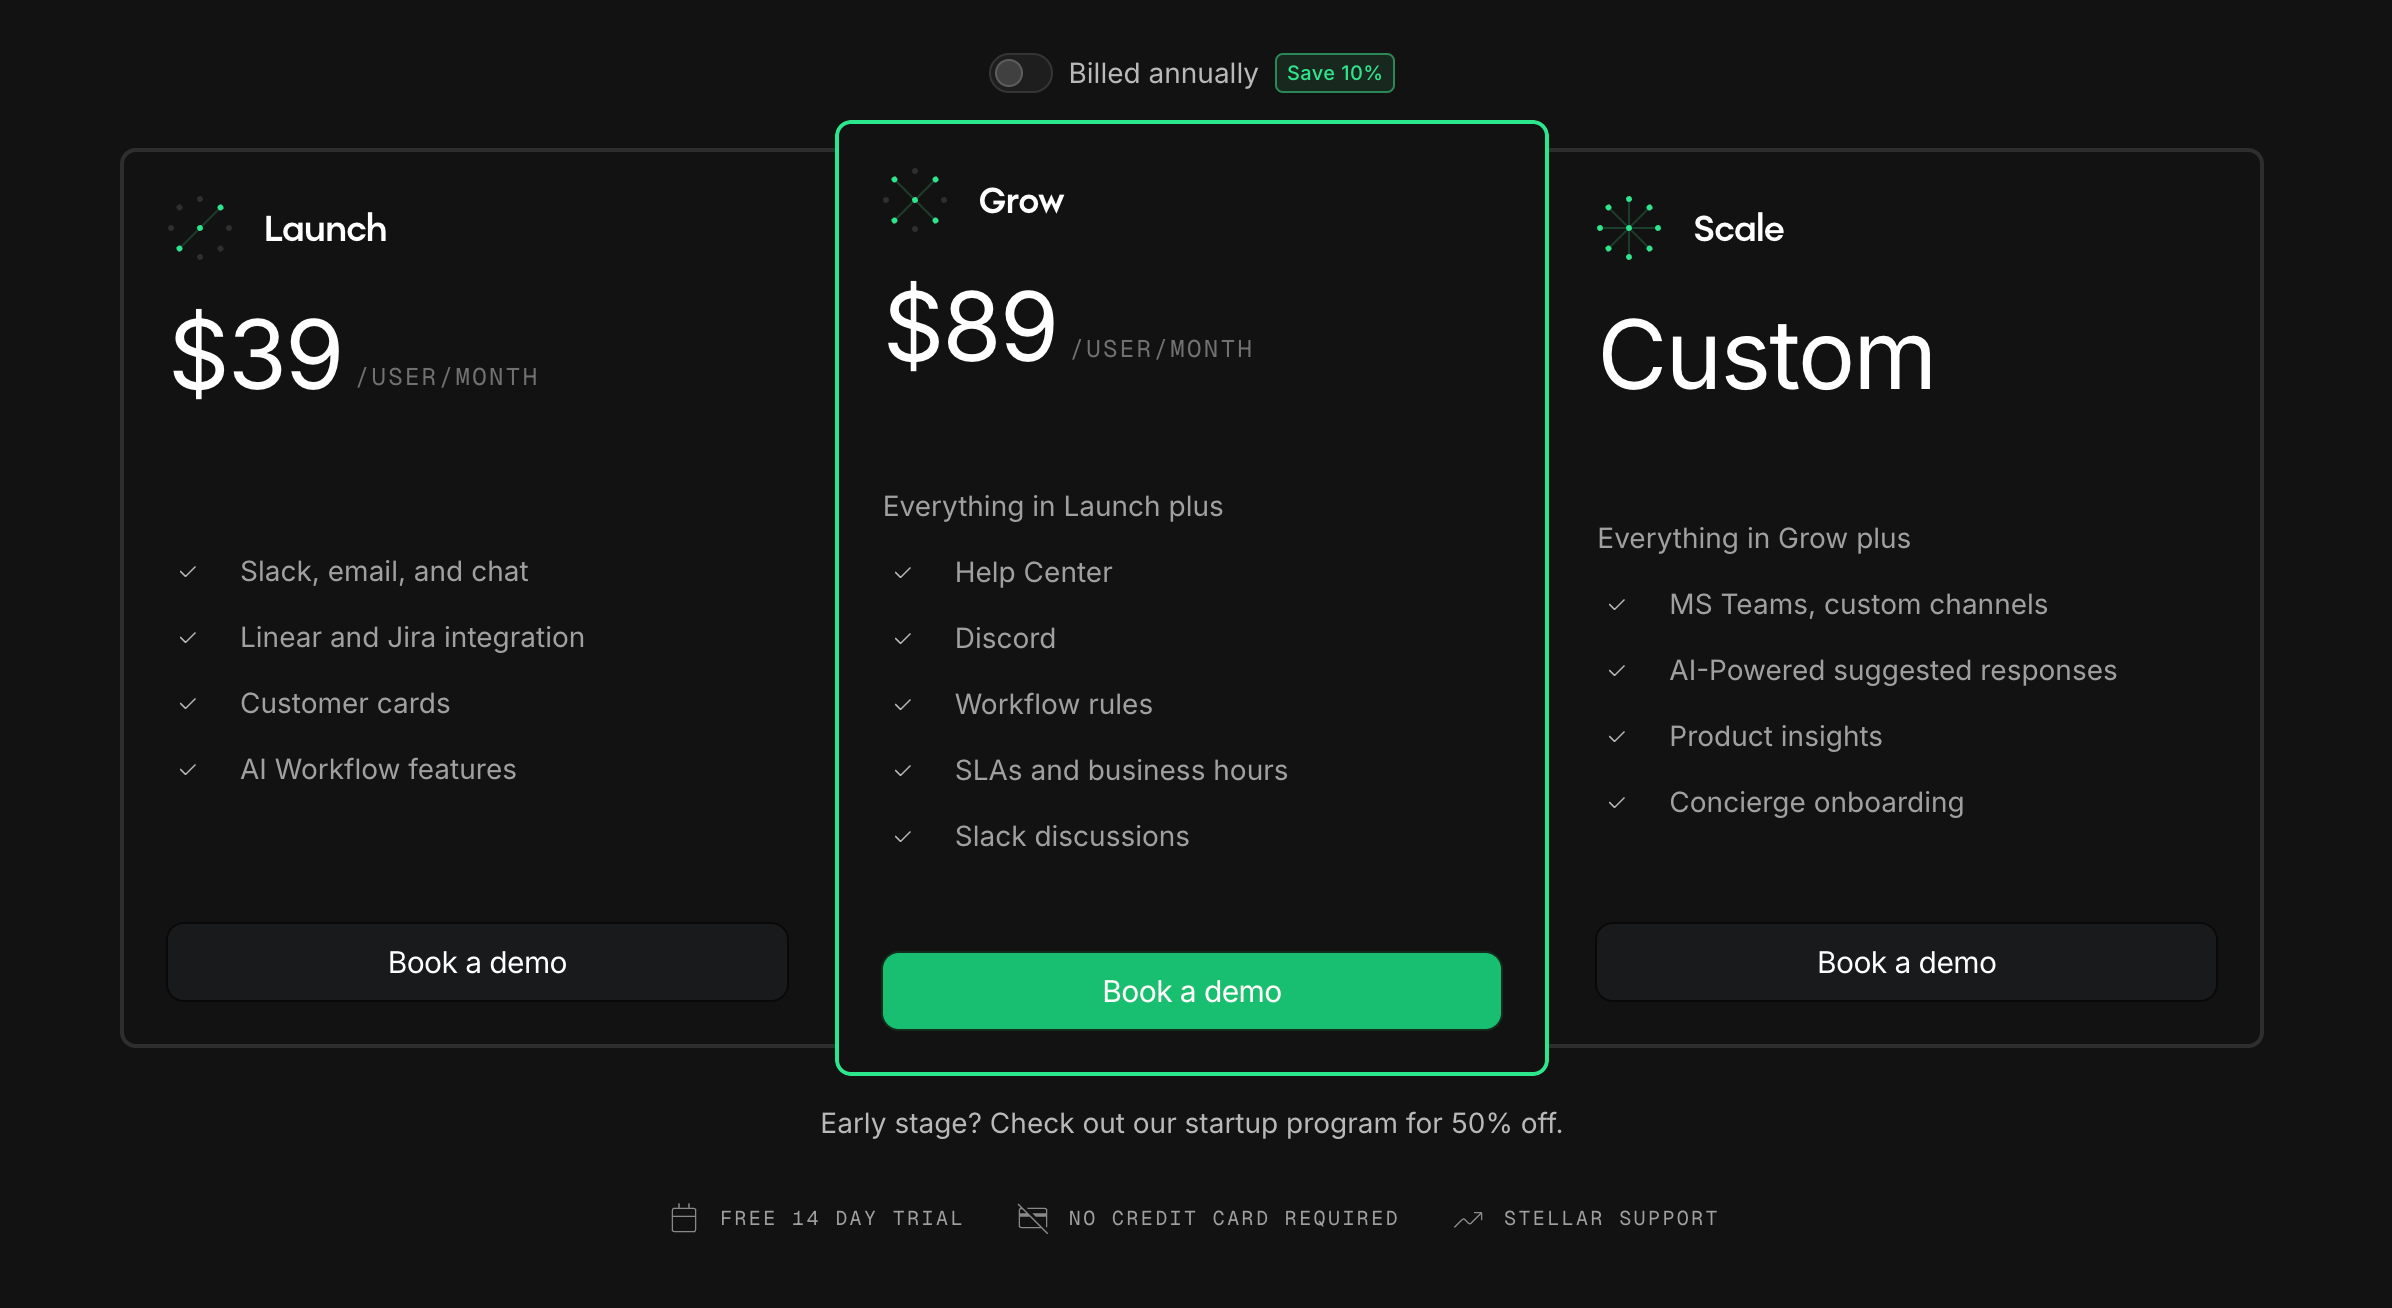Screen dimensions: 2392x1308
Task: Enable annual billing with the switch
Action: 1020,72
